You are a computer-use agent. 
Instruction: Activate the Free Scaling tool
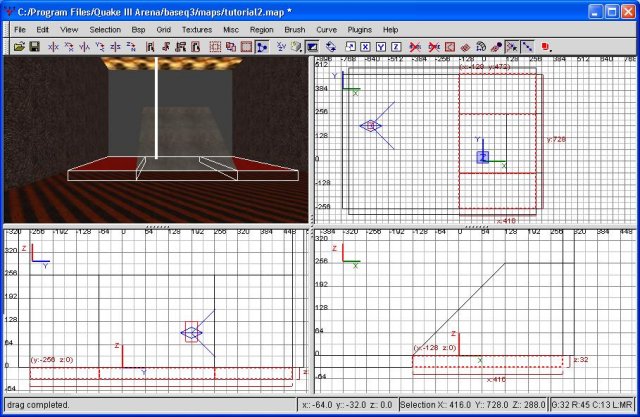(x=350, y=47)
